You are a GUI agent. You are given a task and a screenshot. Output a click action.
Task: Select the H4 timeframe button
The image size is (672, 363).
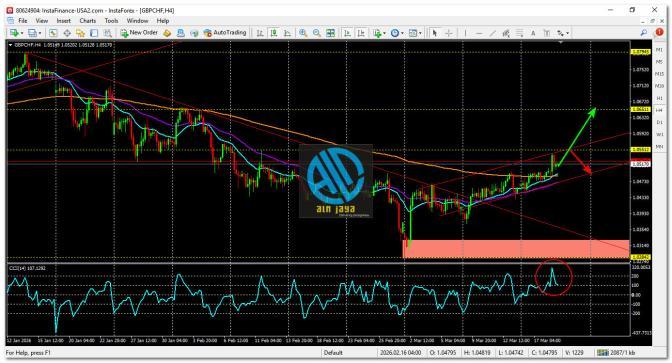pos(659,110)
